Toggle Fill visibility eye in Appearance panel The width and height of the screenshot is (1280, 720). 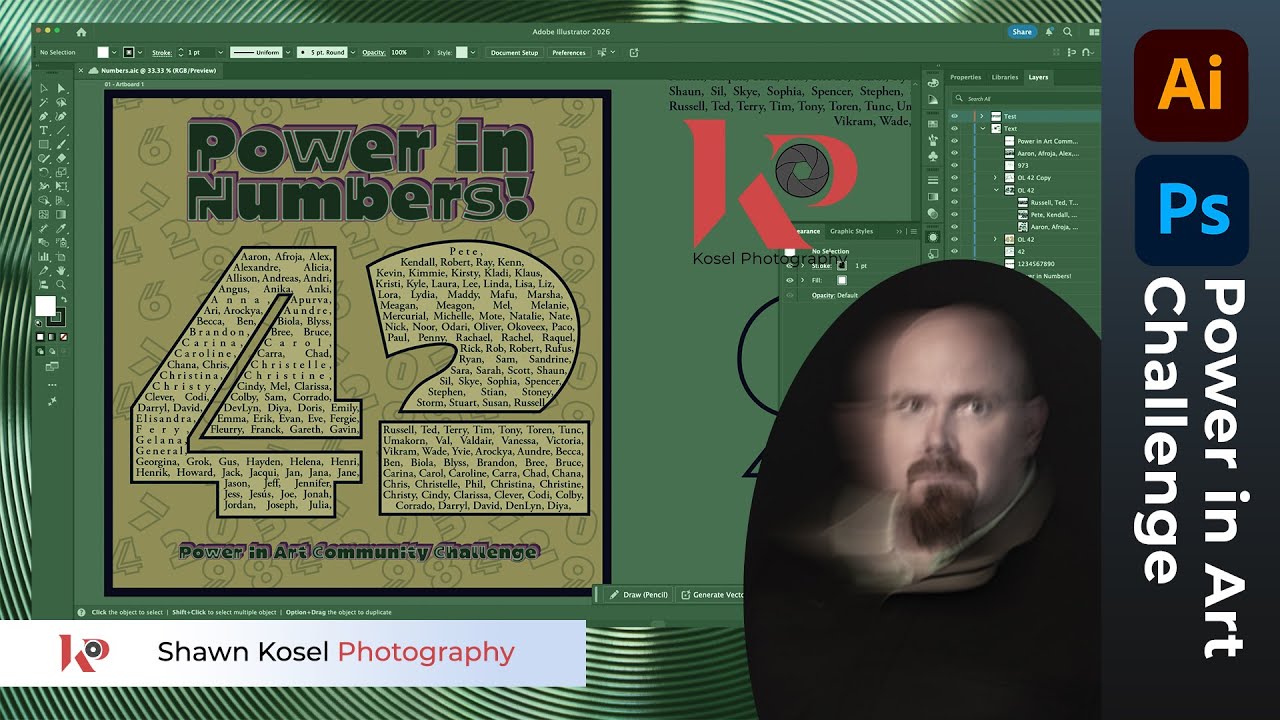(790, 280)
